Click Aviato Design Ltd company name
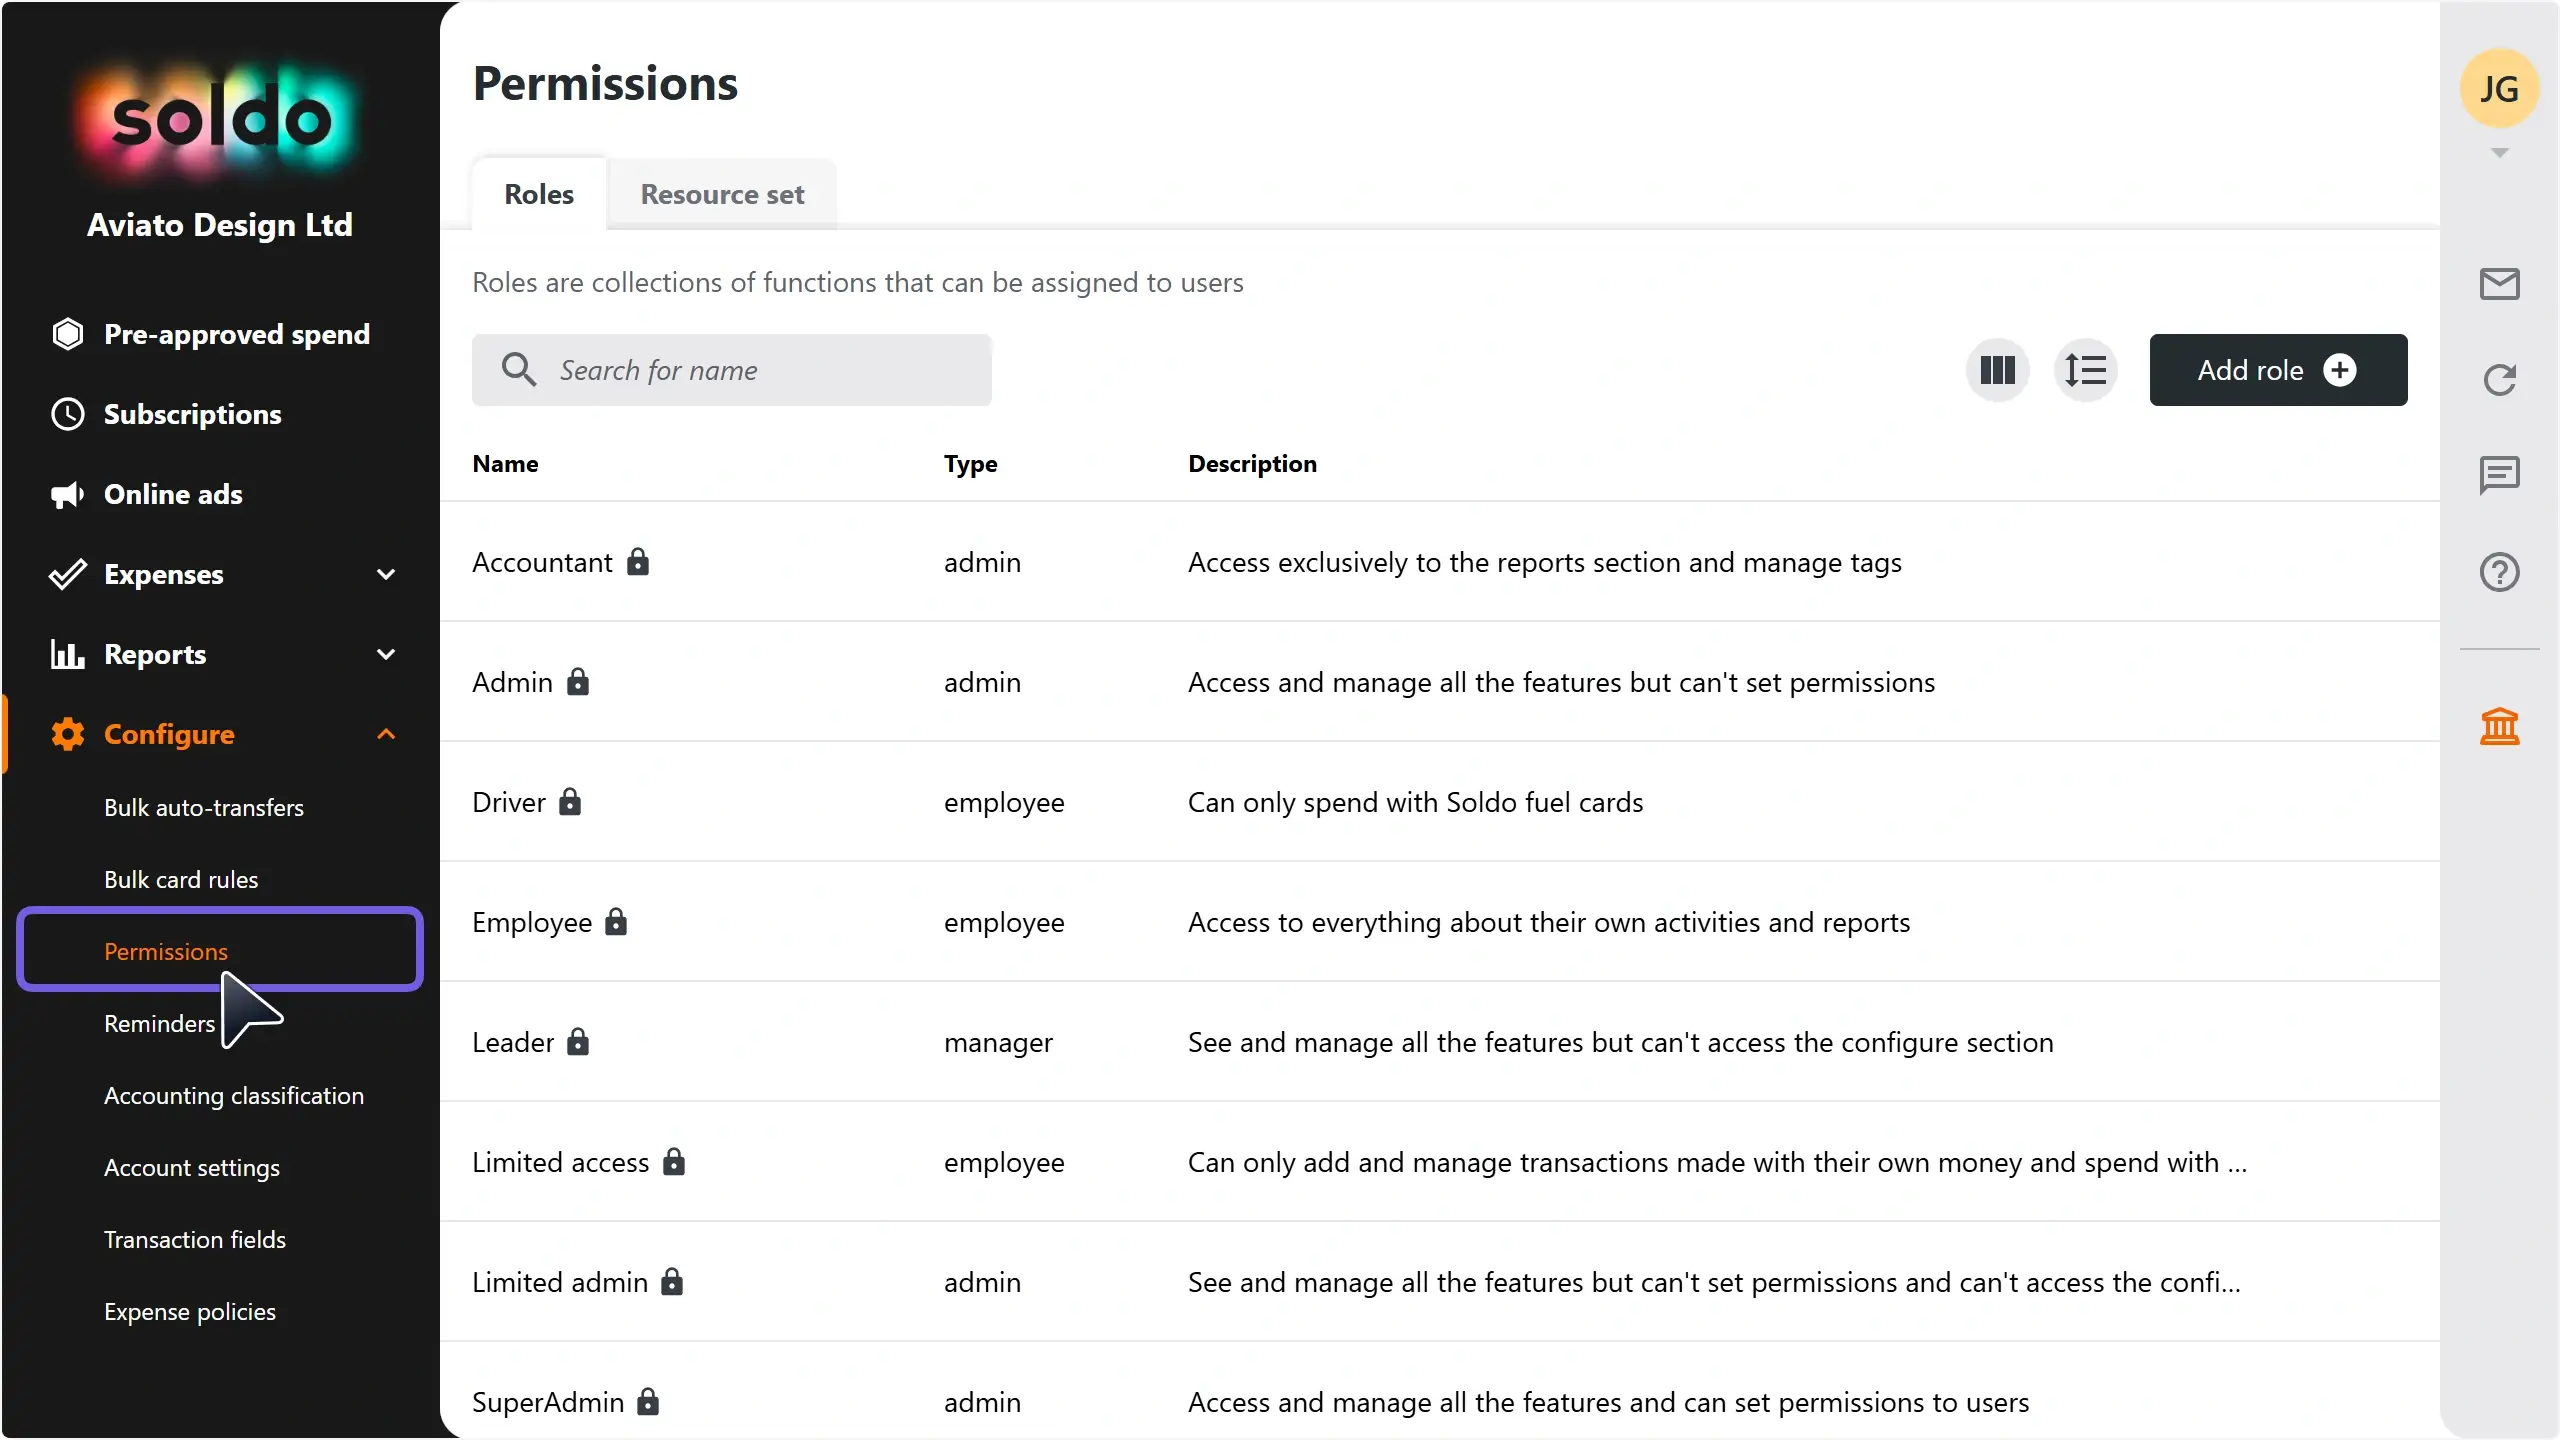Viewport: 2560px width, 1440px height. pyautogui.click(x=220, y=224)
